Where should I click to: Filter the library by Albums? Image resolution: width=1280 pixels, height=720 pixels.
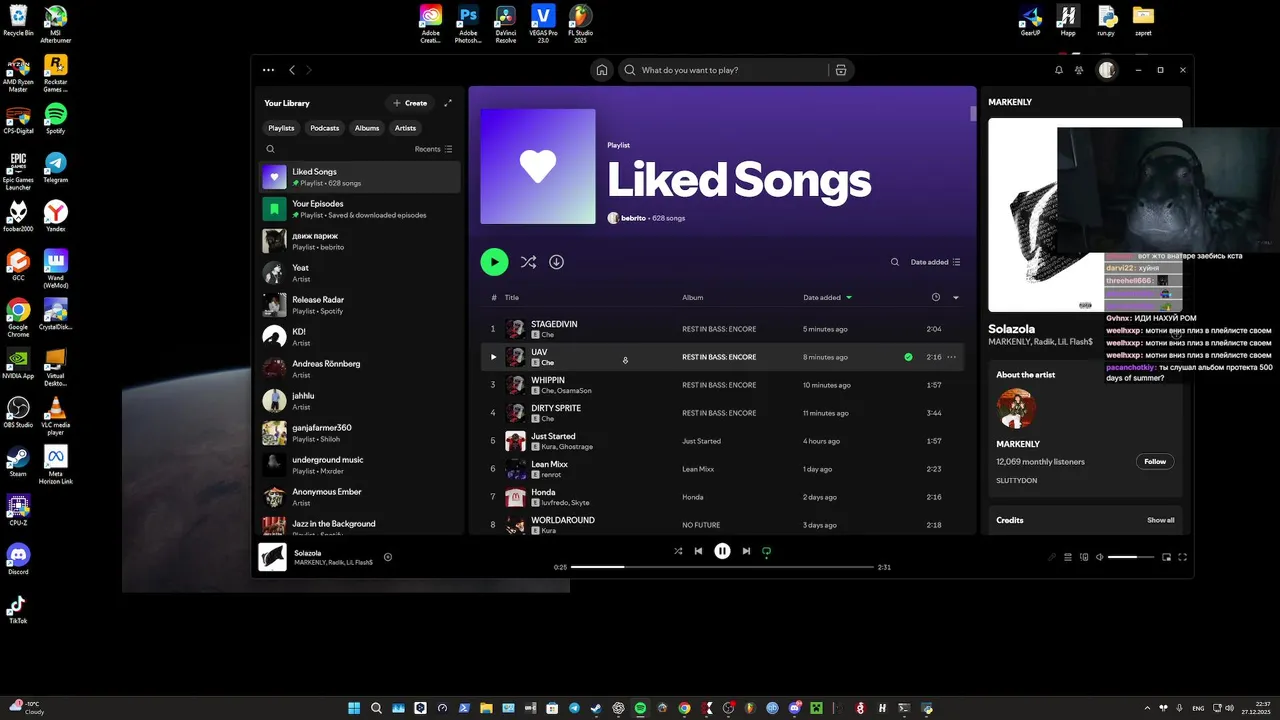coord(367,128)
